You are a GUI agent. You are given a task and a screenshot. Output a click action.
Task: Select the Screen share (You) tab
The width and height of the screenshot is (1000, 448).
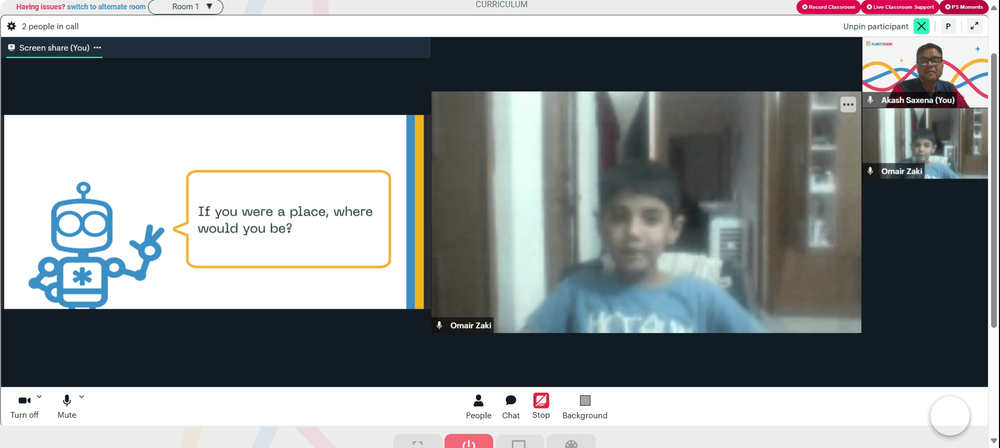54,48
